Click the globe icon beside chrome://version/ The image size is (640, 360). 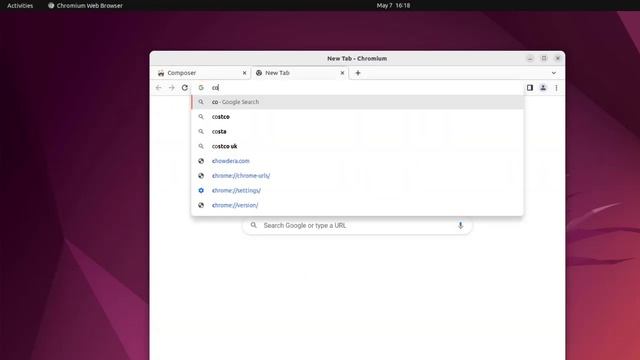(x=201, y=205)
